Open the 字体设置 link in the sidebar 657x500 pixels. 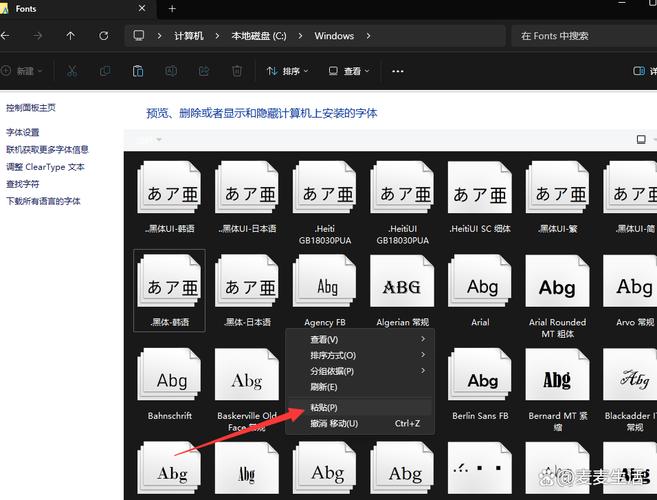click(x=23, y=132)
